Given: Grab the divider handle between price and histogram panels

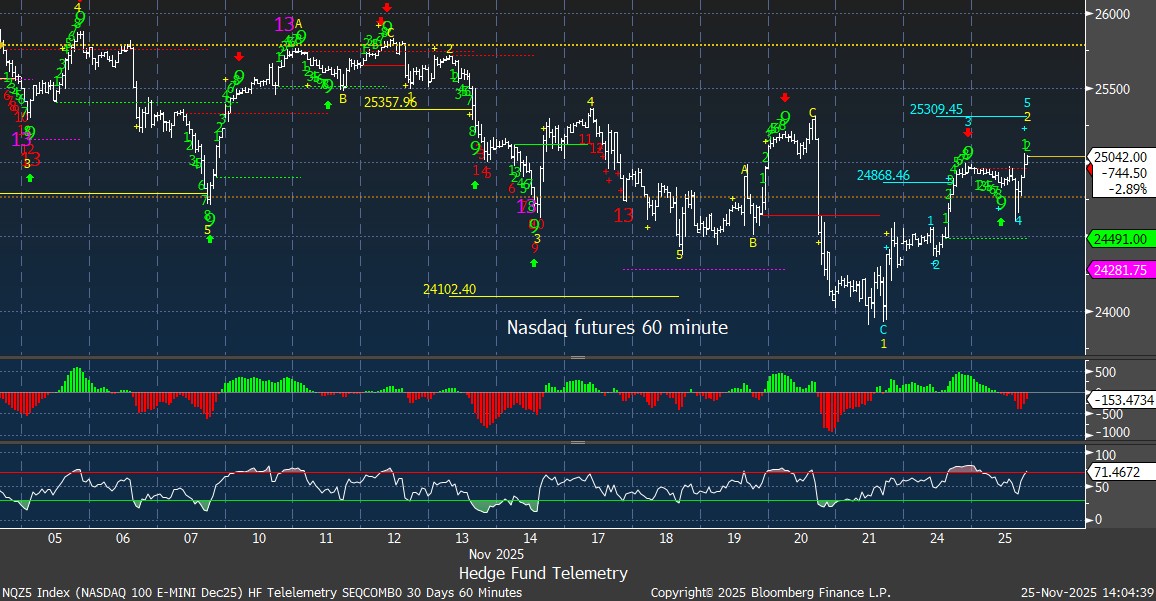Looking at the screenshot, I should (577, 357).
